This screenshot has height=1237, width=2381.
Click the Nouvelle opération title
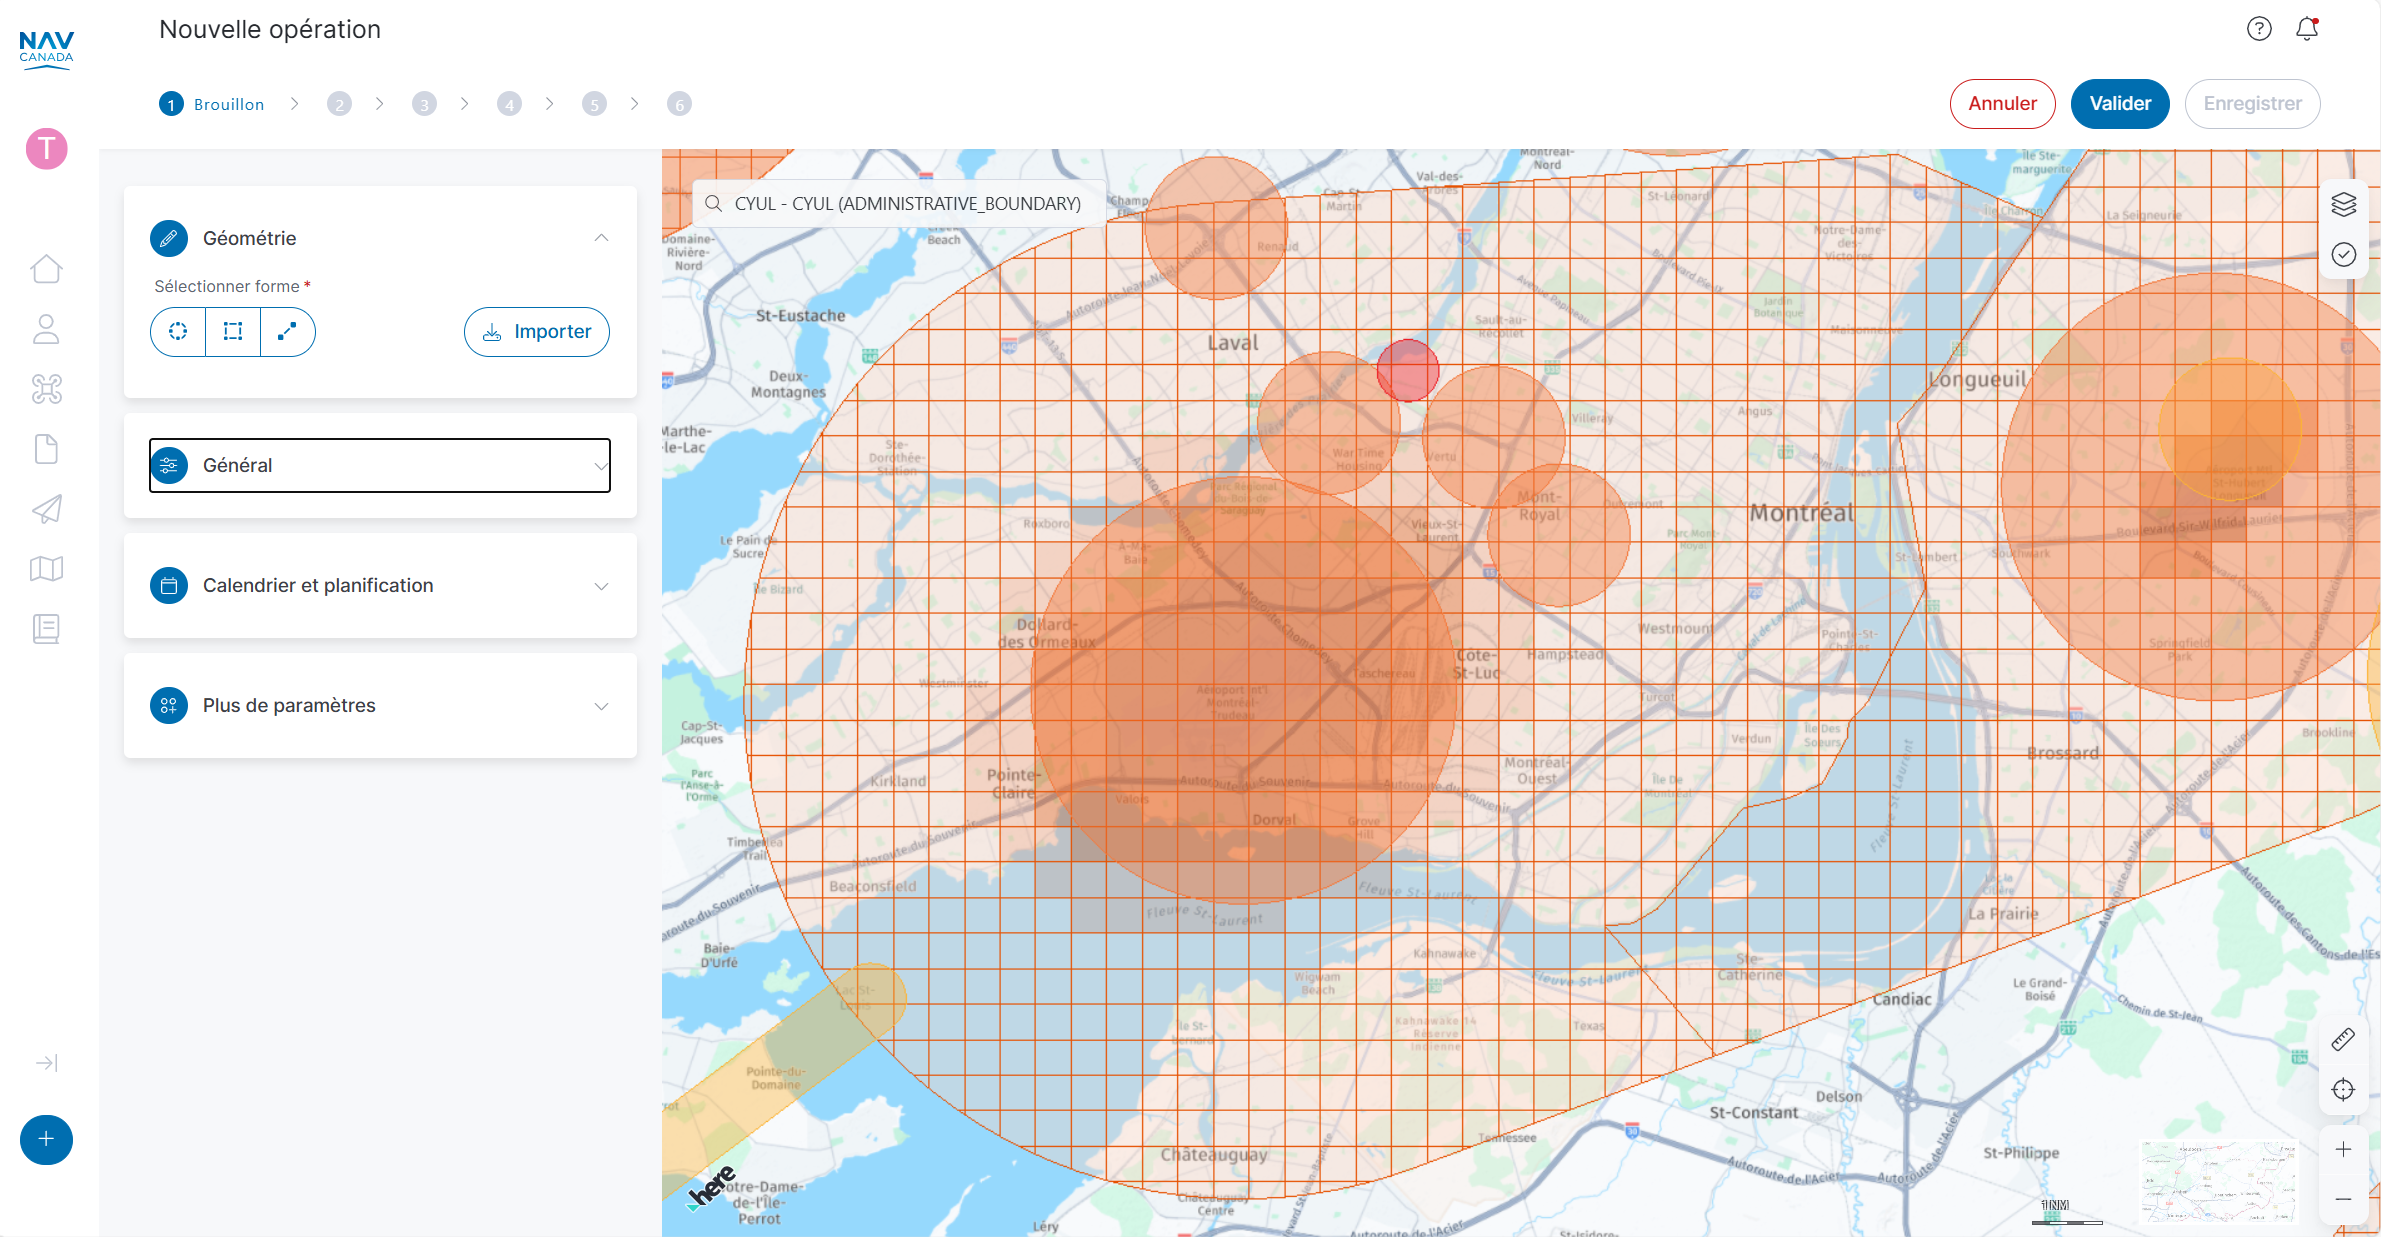point(270,30)
